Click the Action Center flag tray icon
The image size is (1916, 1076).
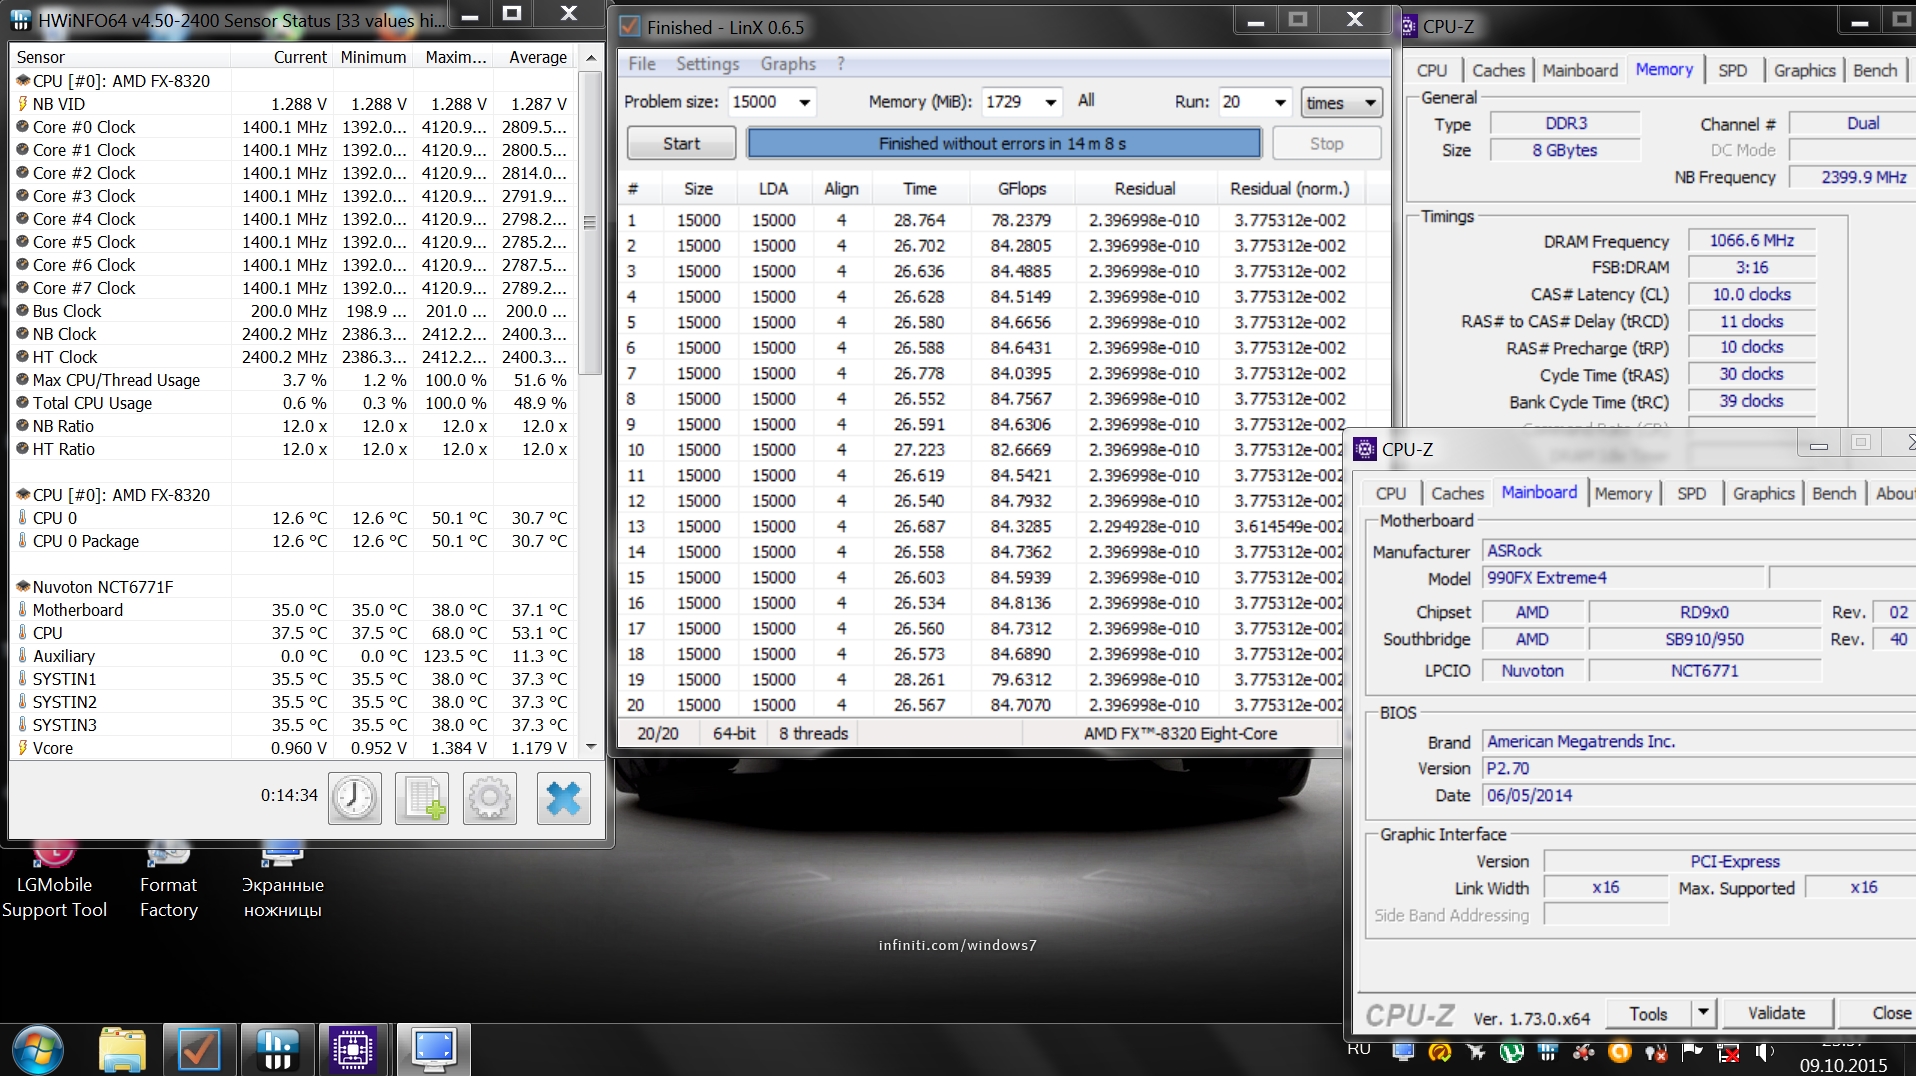pyautogui.click(x=1692, y=1051)
